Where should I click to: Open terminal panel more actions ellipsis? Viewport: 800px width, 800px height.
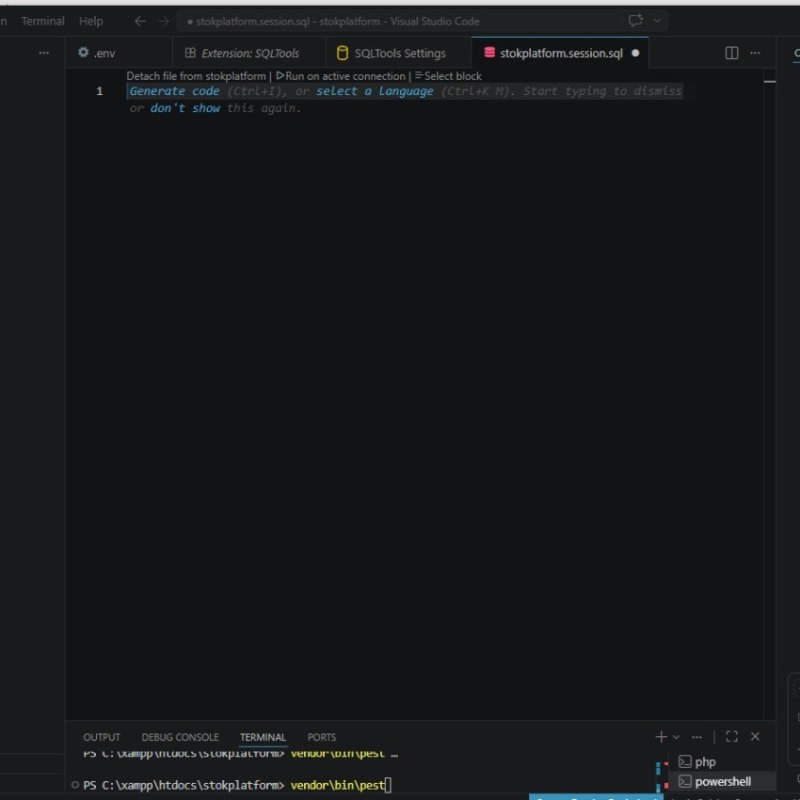(697, 737)
